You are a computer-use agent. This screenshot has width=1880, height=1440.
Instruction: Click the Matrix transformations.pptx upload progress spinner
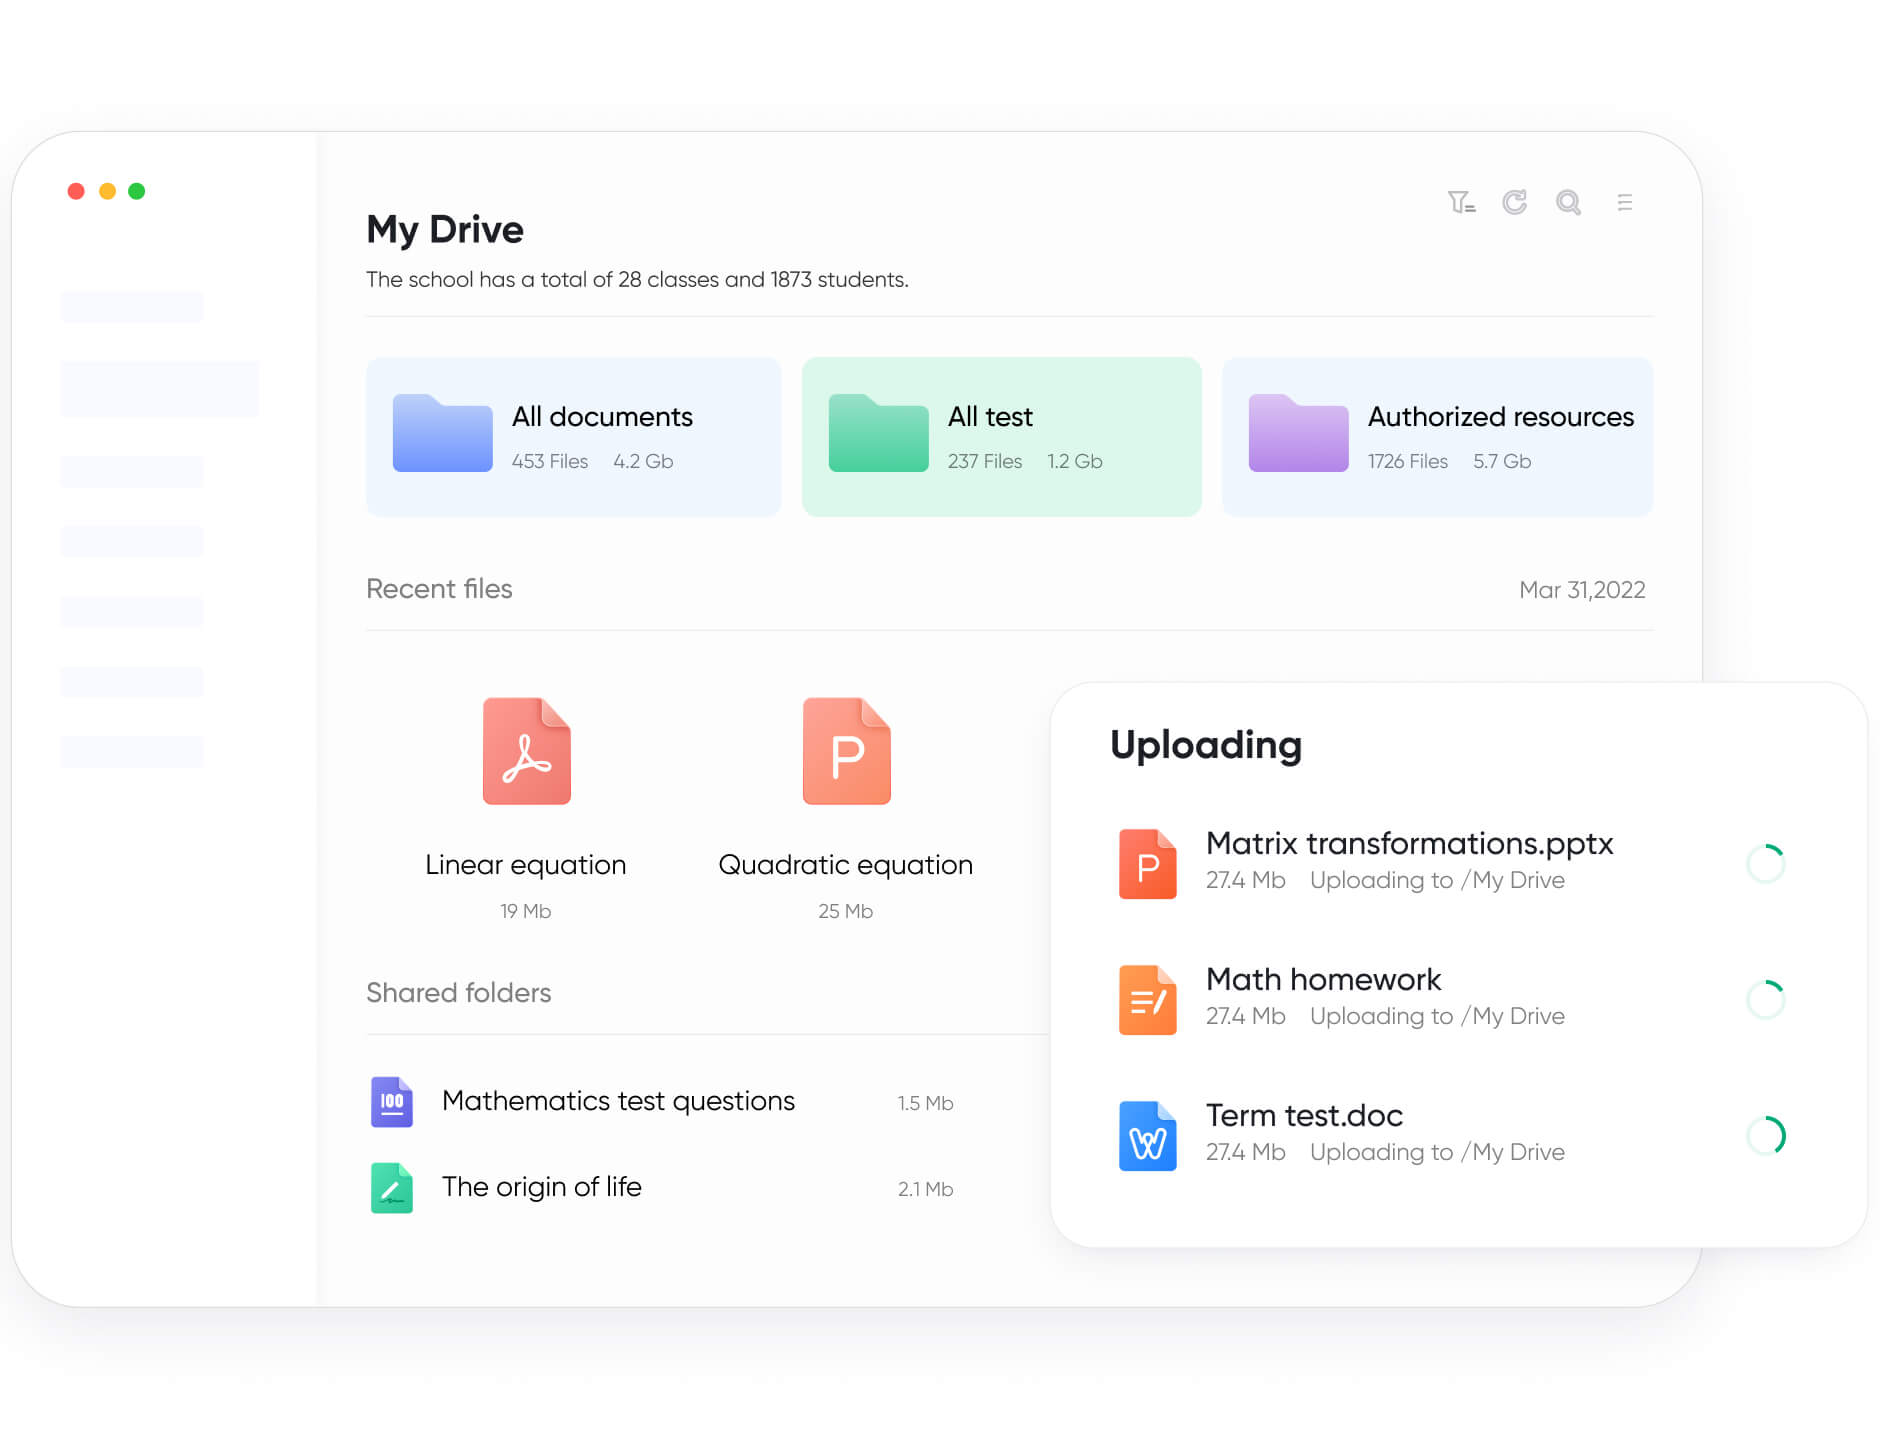coord(1765,864)
